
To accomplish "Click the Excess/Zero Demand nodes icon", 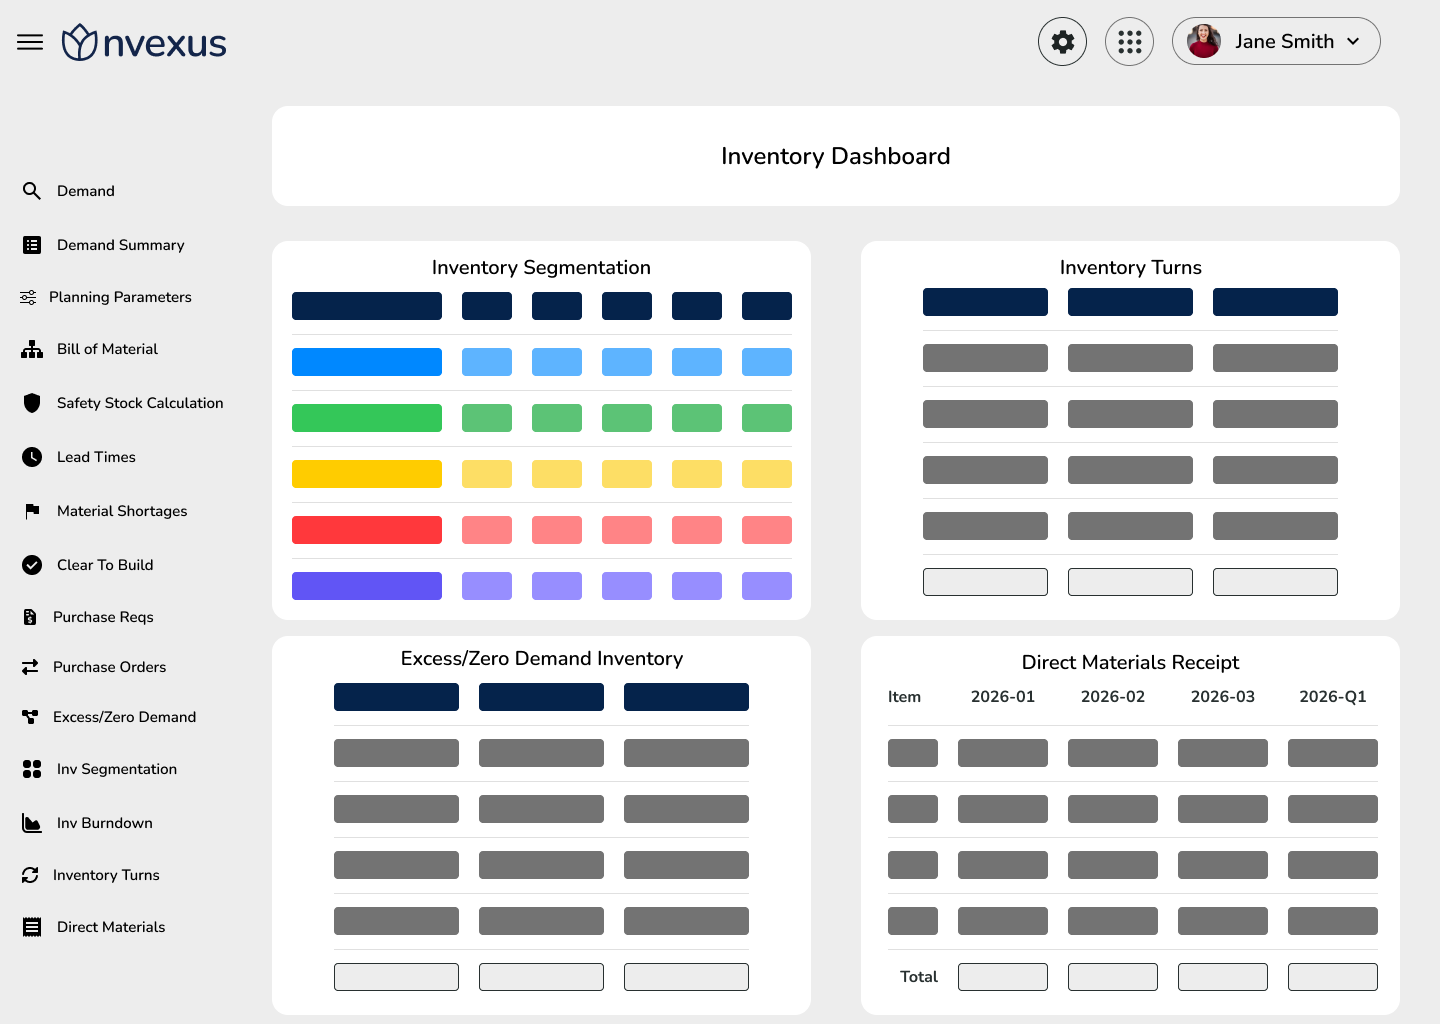I will [x=30, y=717].
